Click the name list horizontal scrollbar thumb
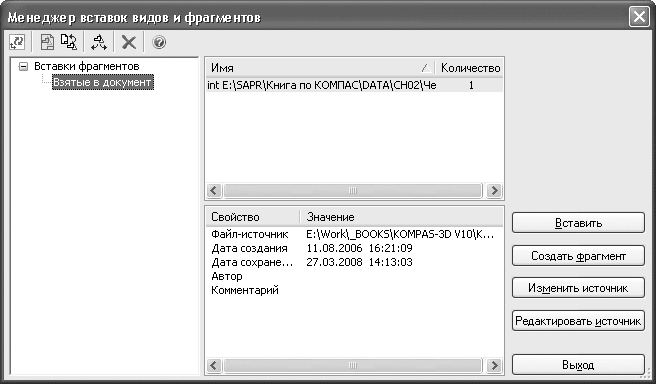656x384 pixels. click(353, 190)
